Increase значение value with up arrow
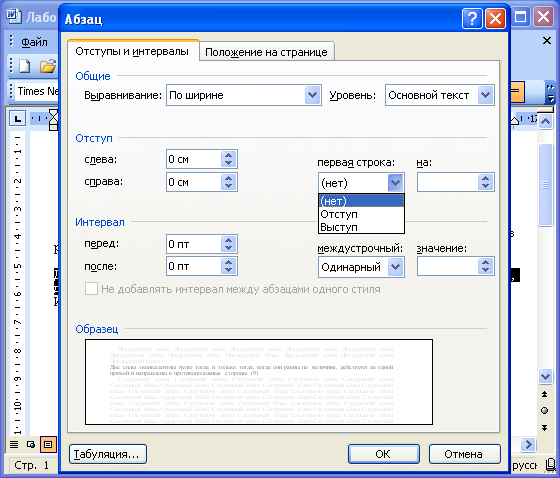This screenshot has height=478, width=560. tap(485, 262)
